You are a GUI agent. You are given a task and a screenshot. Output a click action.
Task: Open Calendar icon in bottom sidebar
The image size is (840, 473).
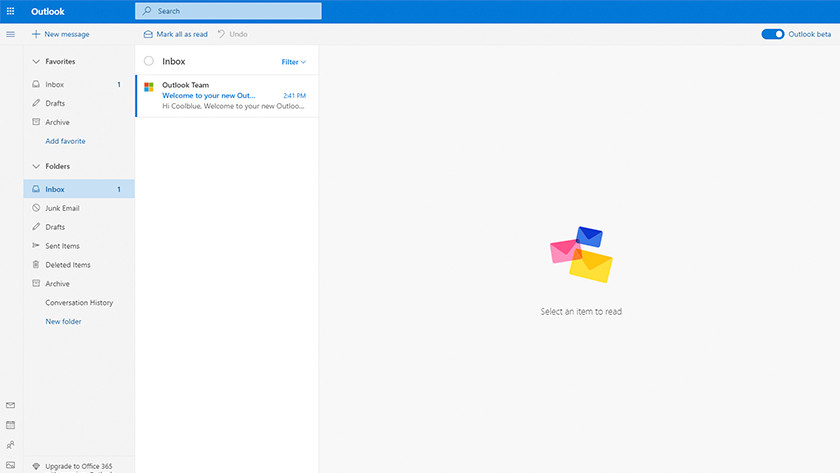[x=11, y=425]
